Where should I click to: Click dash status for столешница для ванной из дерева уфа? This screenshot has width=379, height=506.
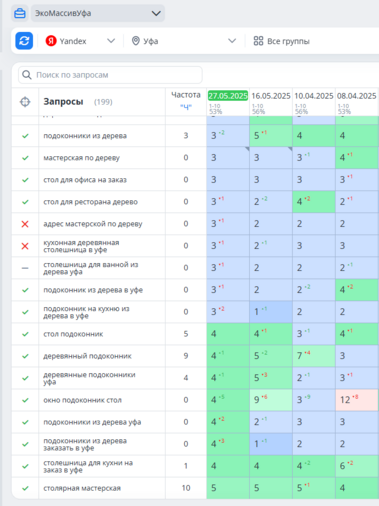pyautogui.click(x=25, y=268)
